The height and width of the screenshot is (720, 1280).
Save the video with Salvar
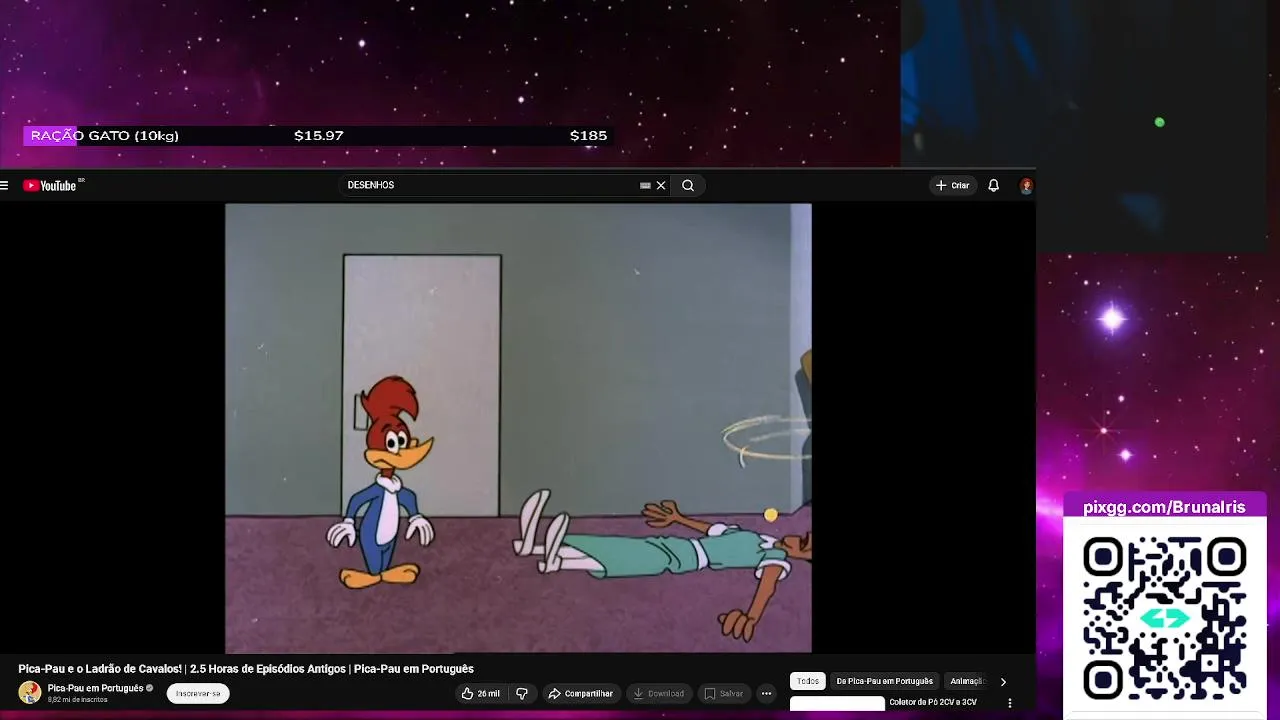coord(723,693)
